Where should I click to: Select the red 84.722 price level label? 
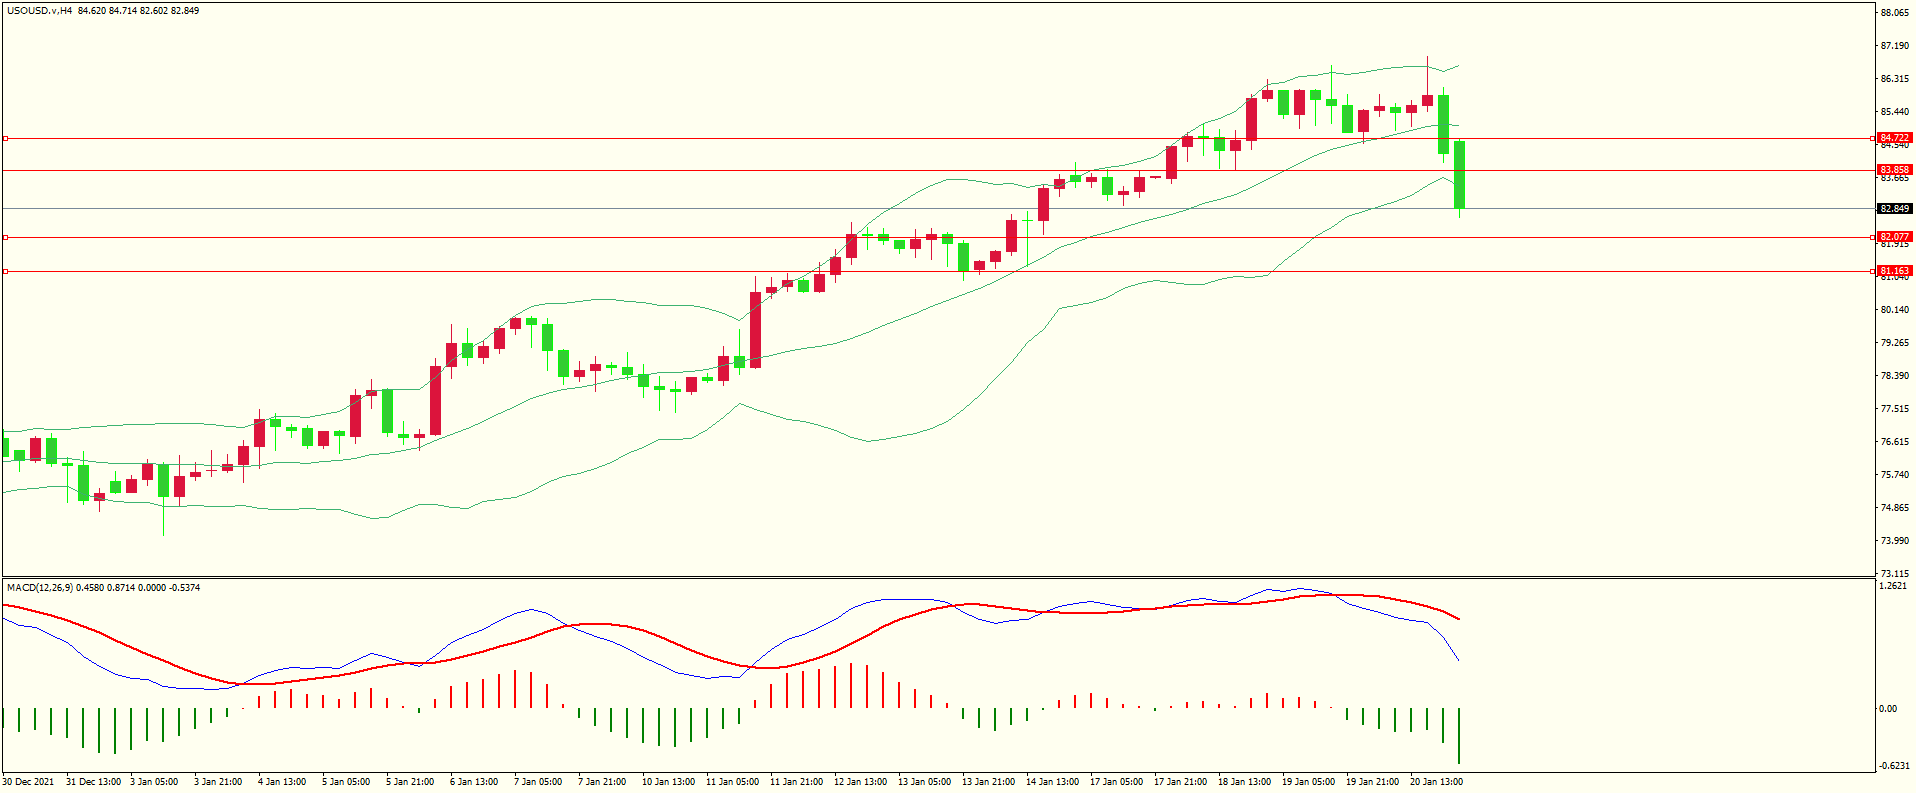[x=1895, y=138]
